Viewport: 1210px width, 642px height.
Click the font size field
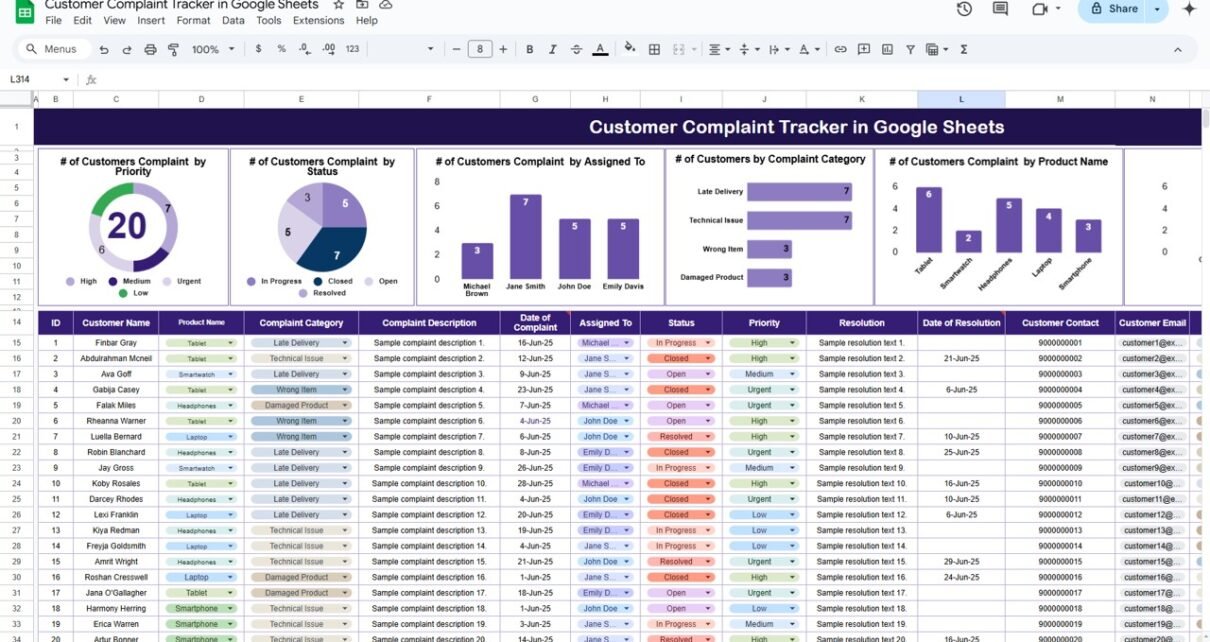[480, 49]
